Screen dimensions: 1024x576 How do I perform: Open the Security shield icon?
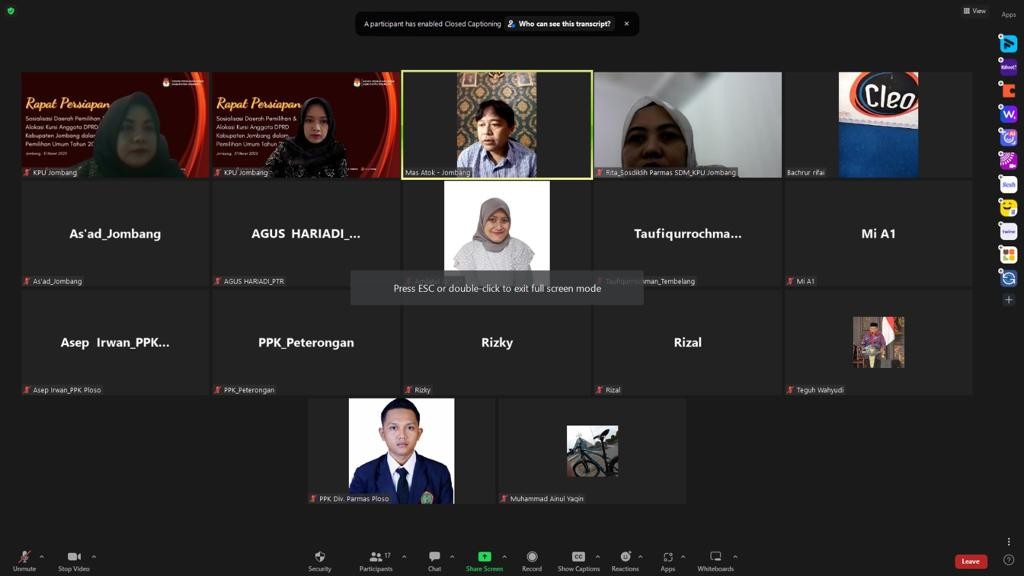(x=320, y=558)
